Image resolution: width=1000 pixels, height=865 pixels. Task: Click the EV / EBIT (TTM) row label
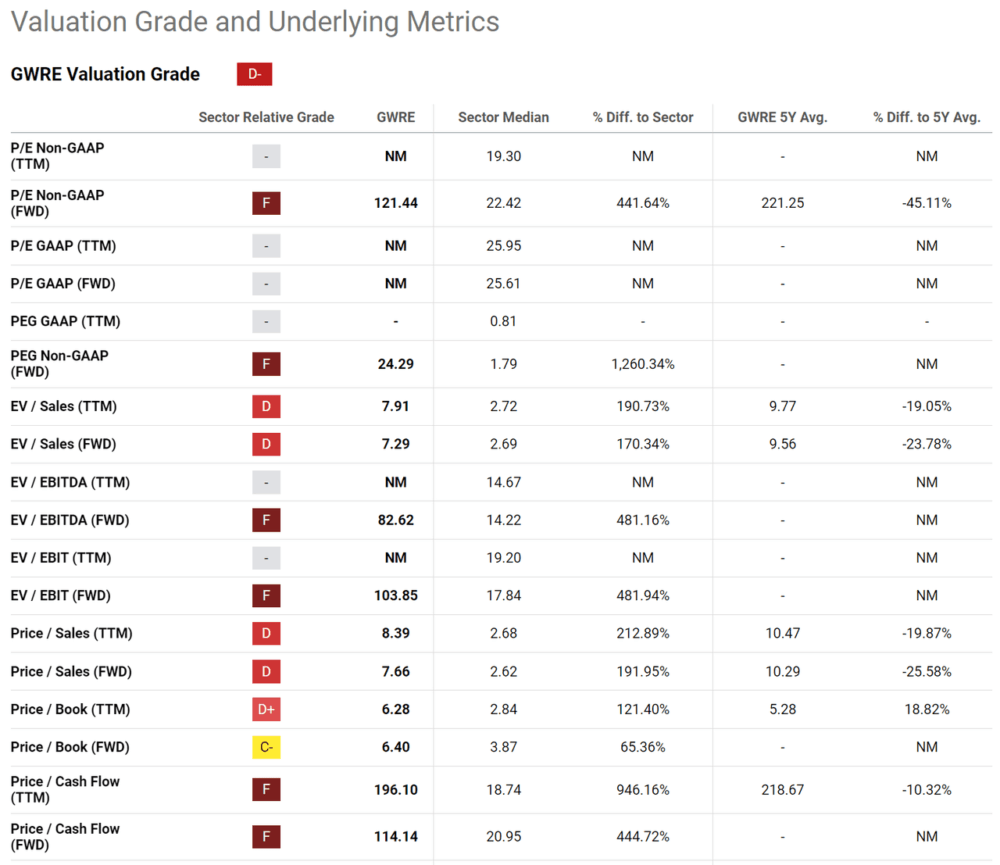coord(61,558)
